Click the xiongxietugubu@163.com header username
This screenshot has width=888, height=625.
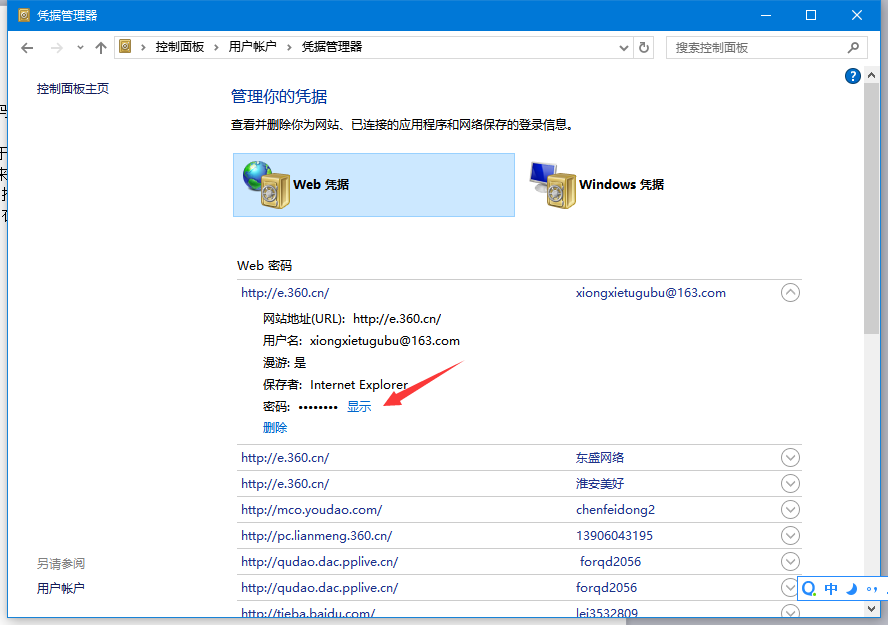[x=651, y=293]
